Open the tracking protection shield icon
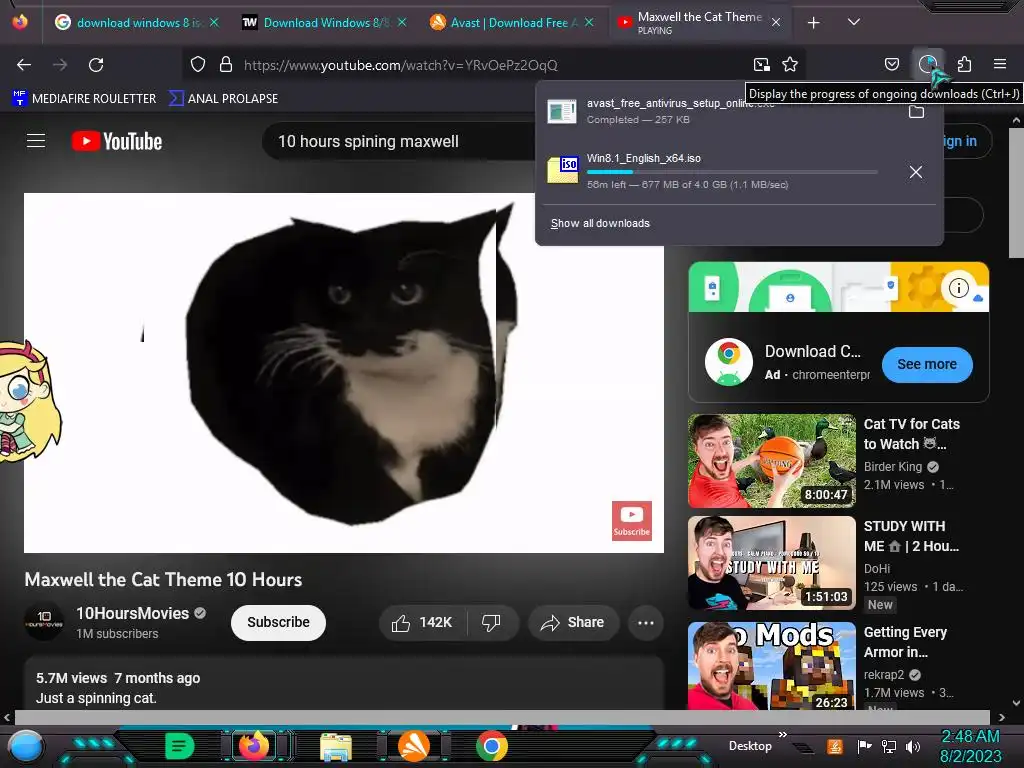This screenshot has width=1024, height=768. [198, 65]
